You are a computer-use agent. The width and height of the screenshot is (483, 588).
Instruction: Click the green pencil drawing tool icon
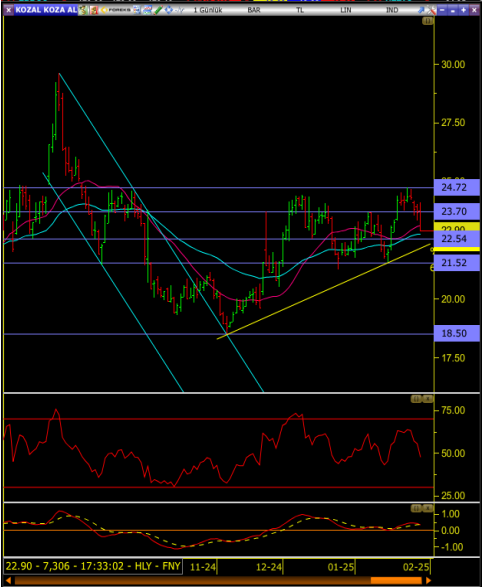pyautogui.click(x=158, y=10)
